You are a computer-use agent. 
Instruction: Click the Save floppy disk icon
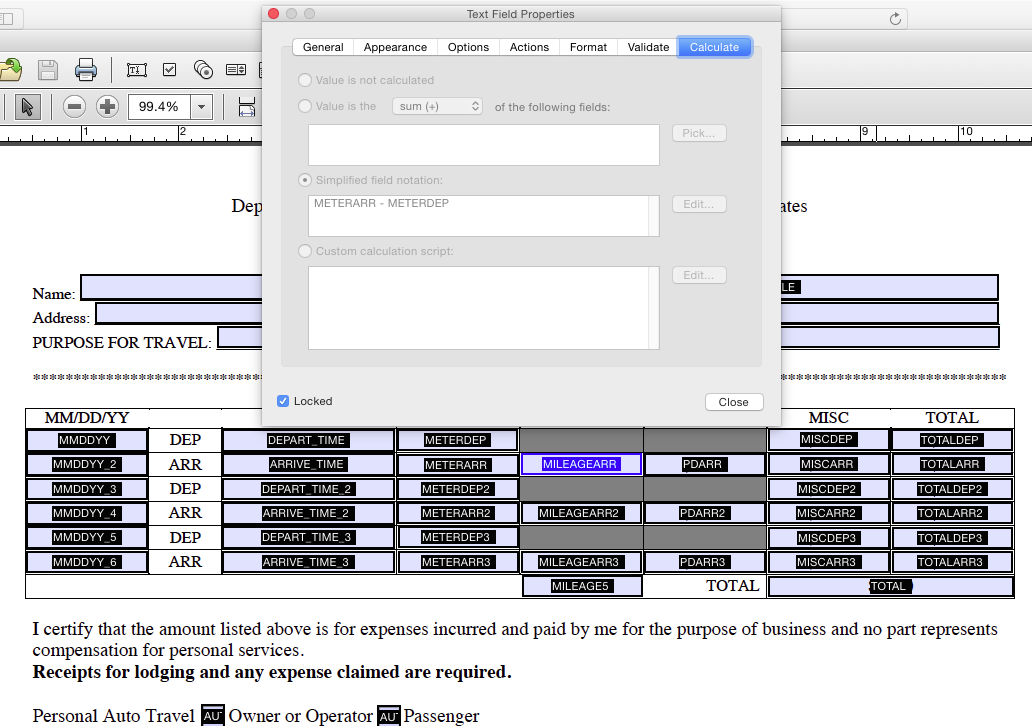pos(47,70)
